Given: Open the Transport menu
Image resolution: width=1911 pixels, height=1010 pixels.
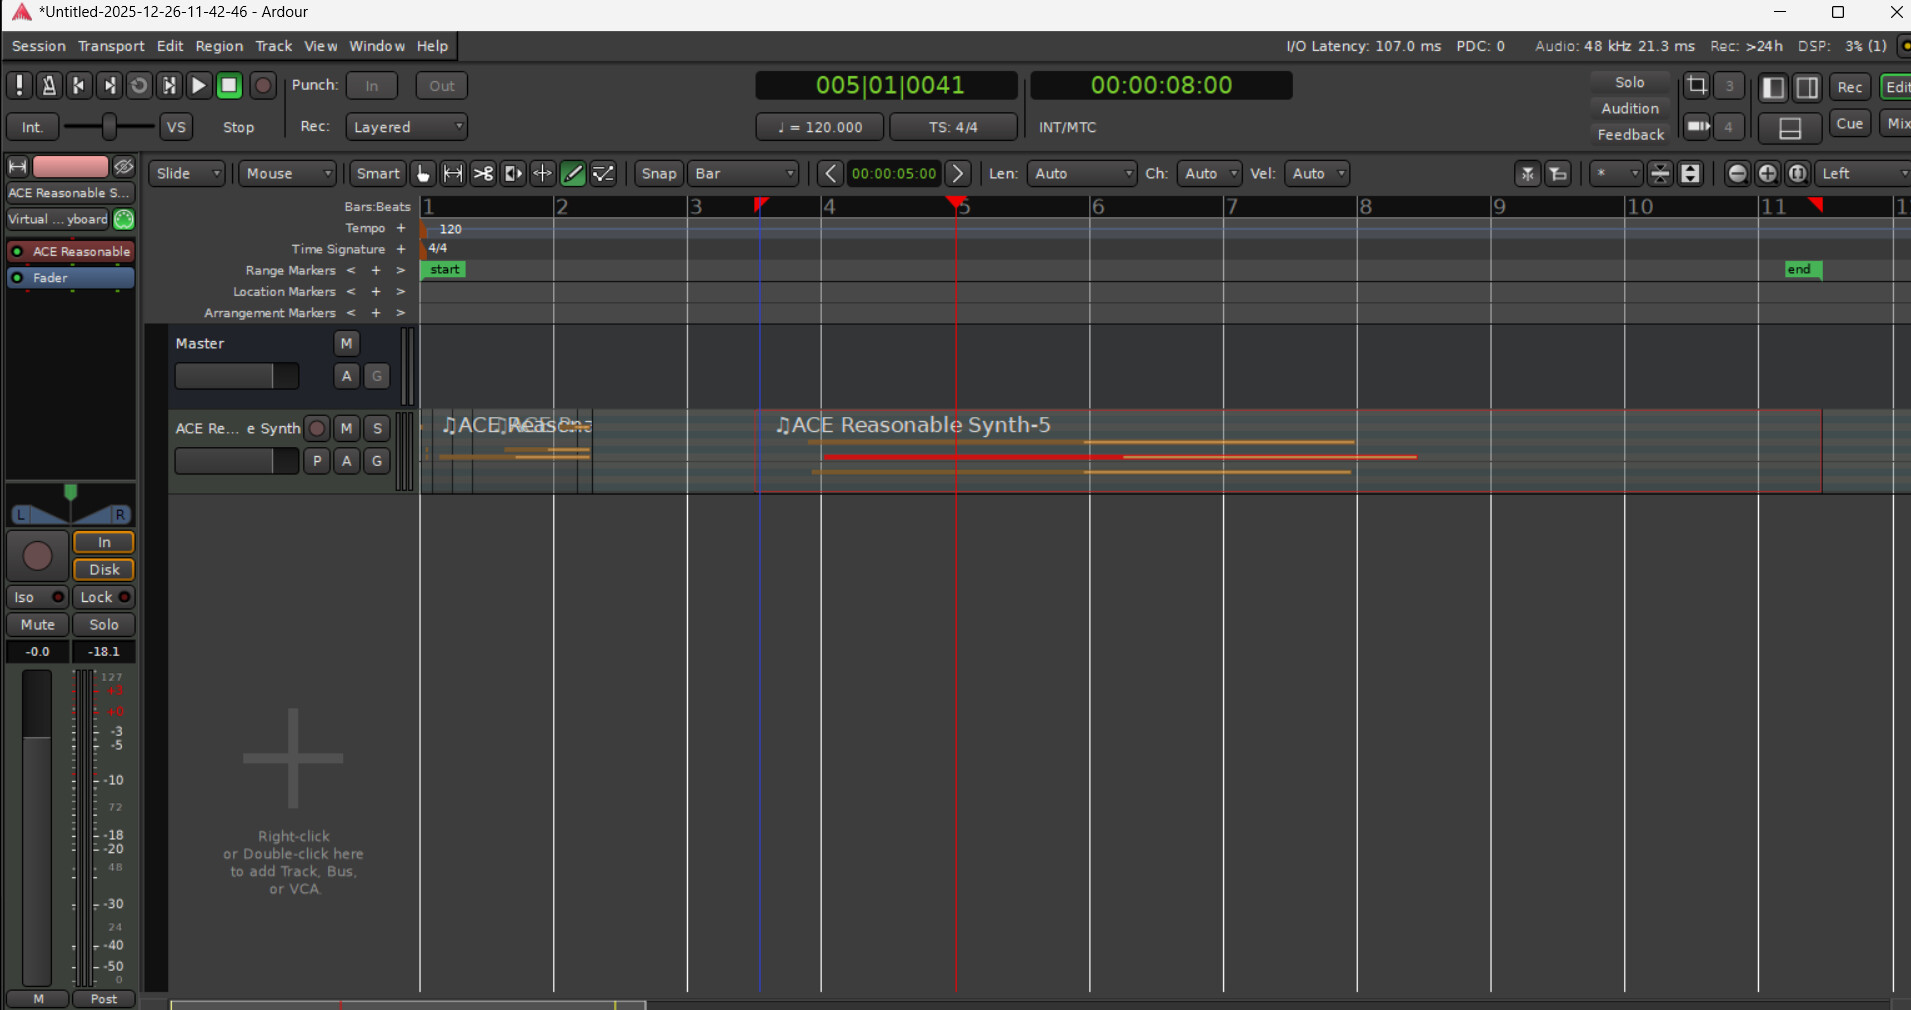Looking at the screenshot, I should coord(111,46).
